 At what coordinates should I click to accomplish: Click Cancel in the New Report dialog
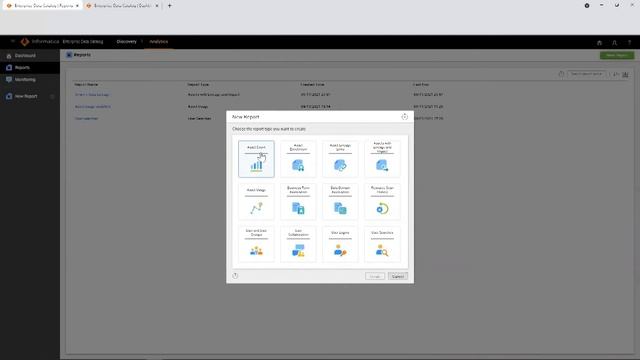[398, 276]
